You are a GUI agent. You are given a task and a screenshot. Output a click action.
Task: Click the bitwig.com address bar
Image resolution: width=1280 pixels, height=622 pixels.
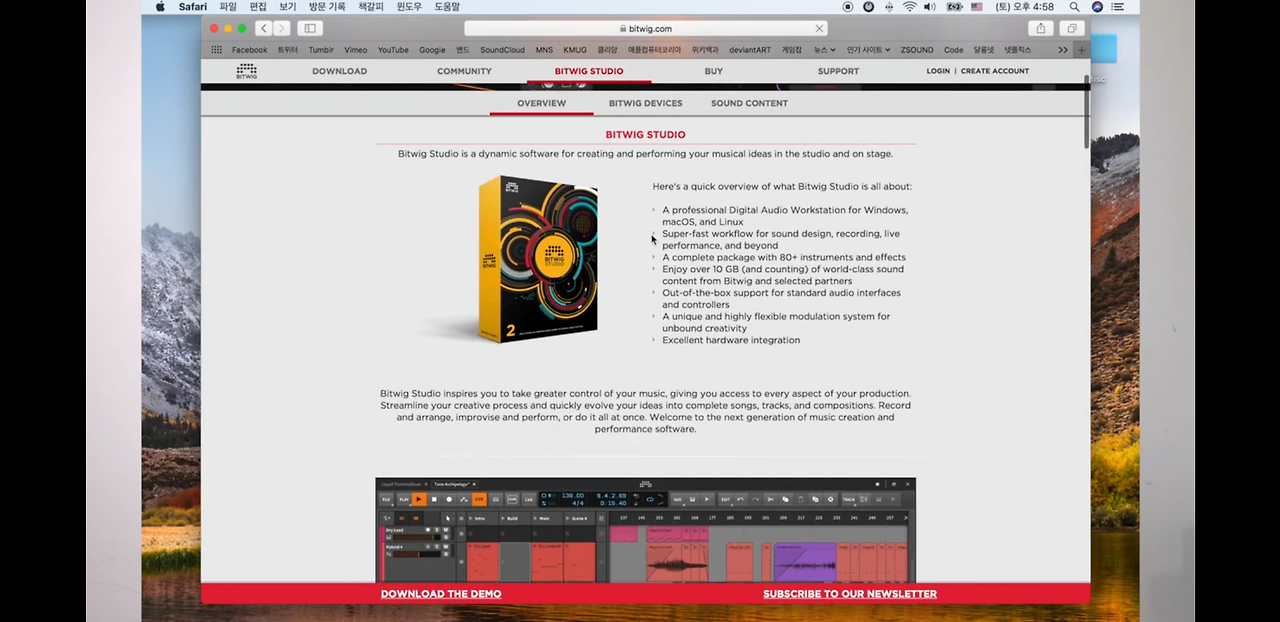pos(646,28)
